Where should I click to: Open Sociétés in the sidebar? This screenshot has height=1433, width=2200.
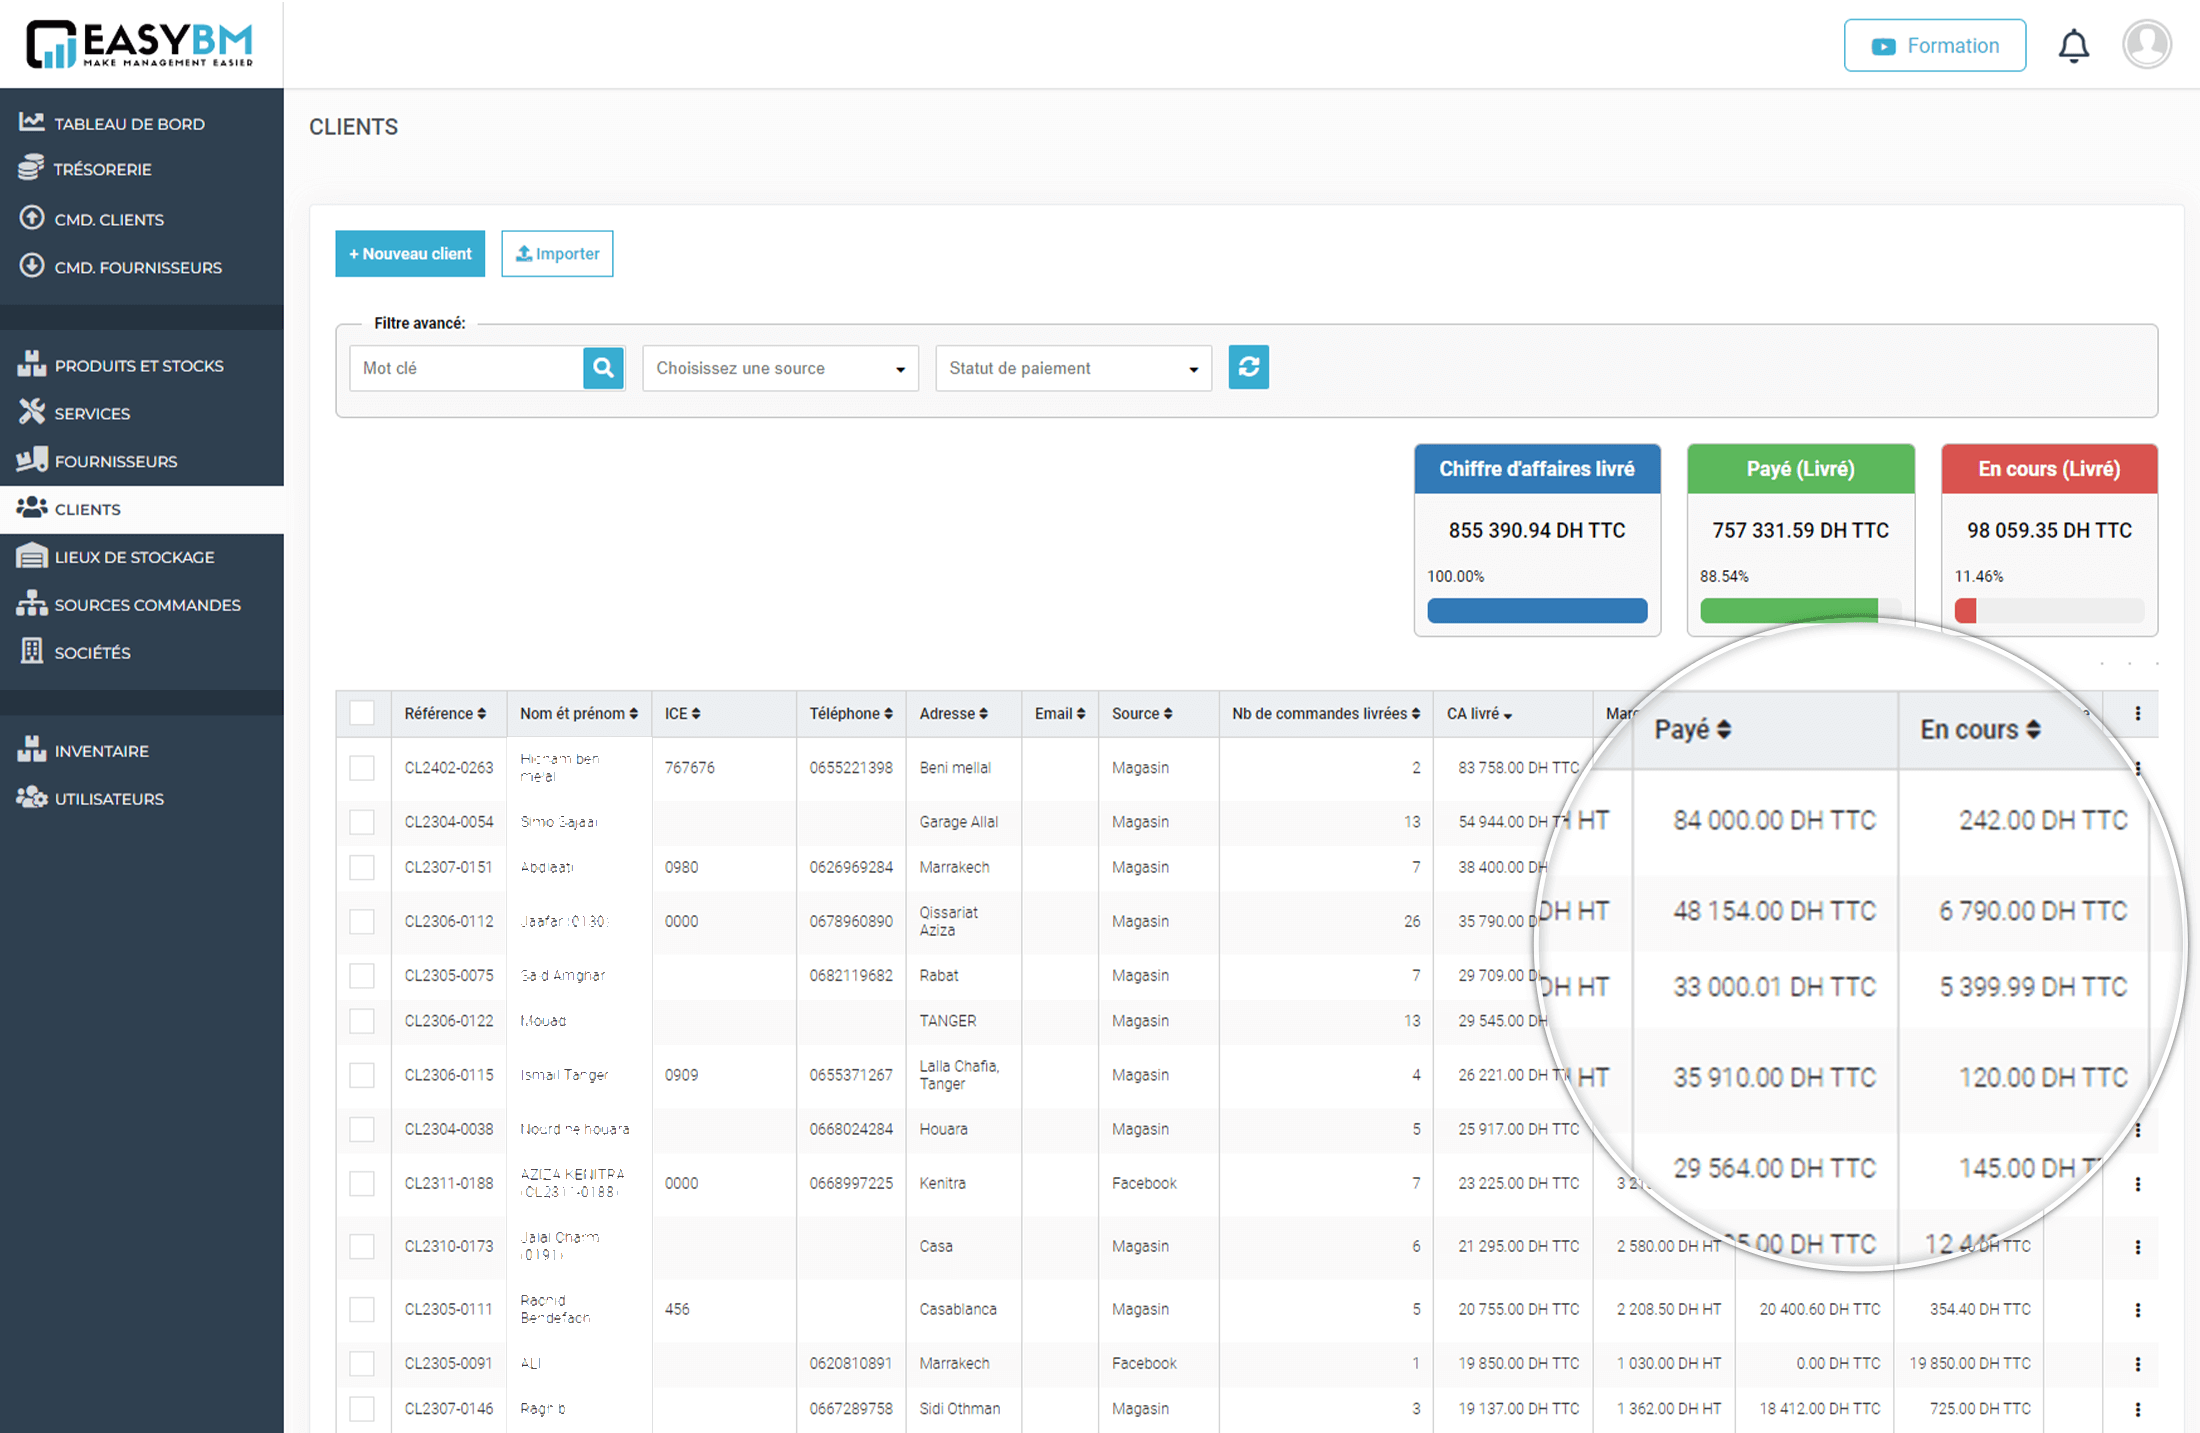point(92,652)
